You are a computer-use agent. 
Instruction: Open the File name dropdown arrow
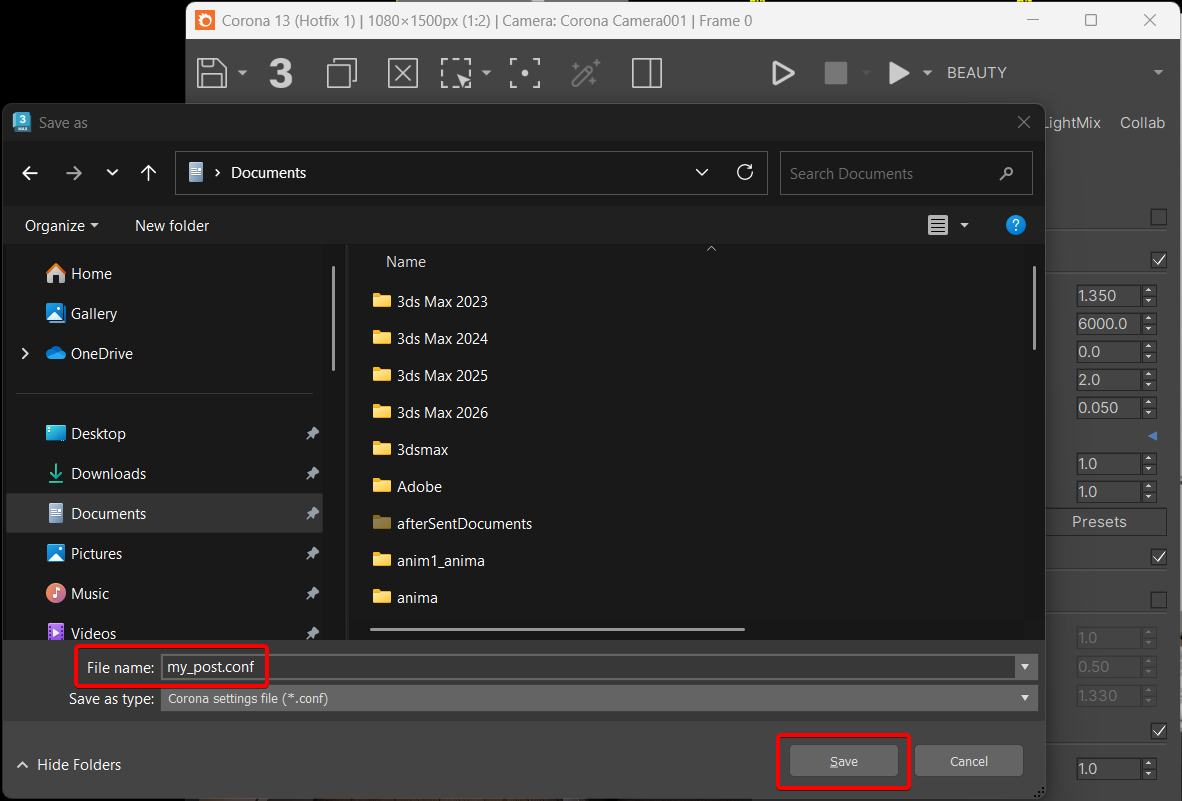[x=1024, y=667]
